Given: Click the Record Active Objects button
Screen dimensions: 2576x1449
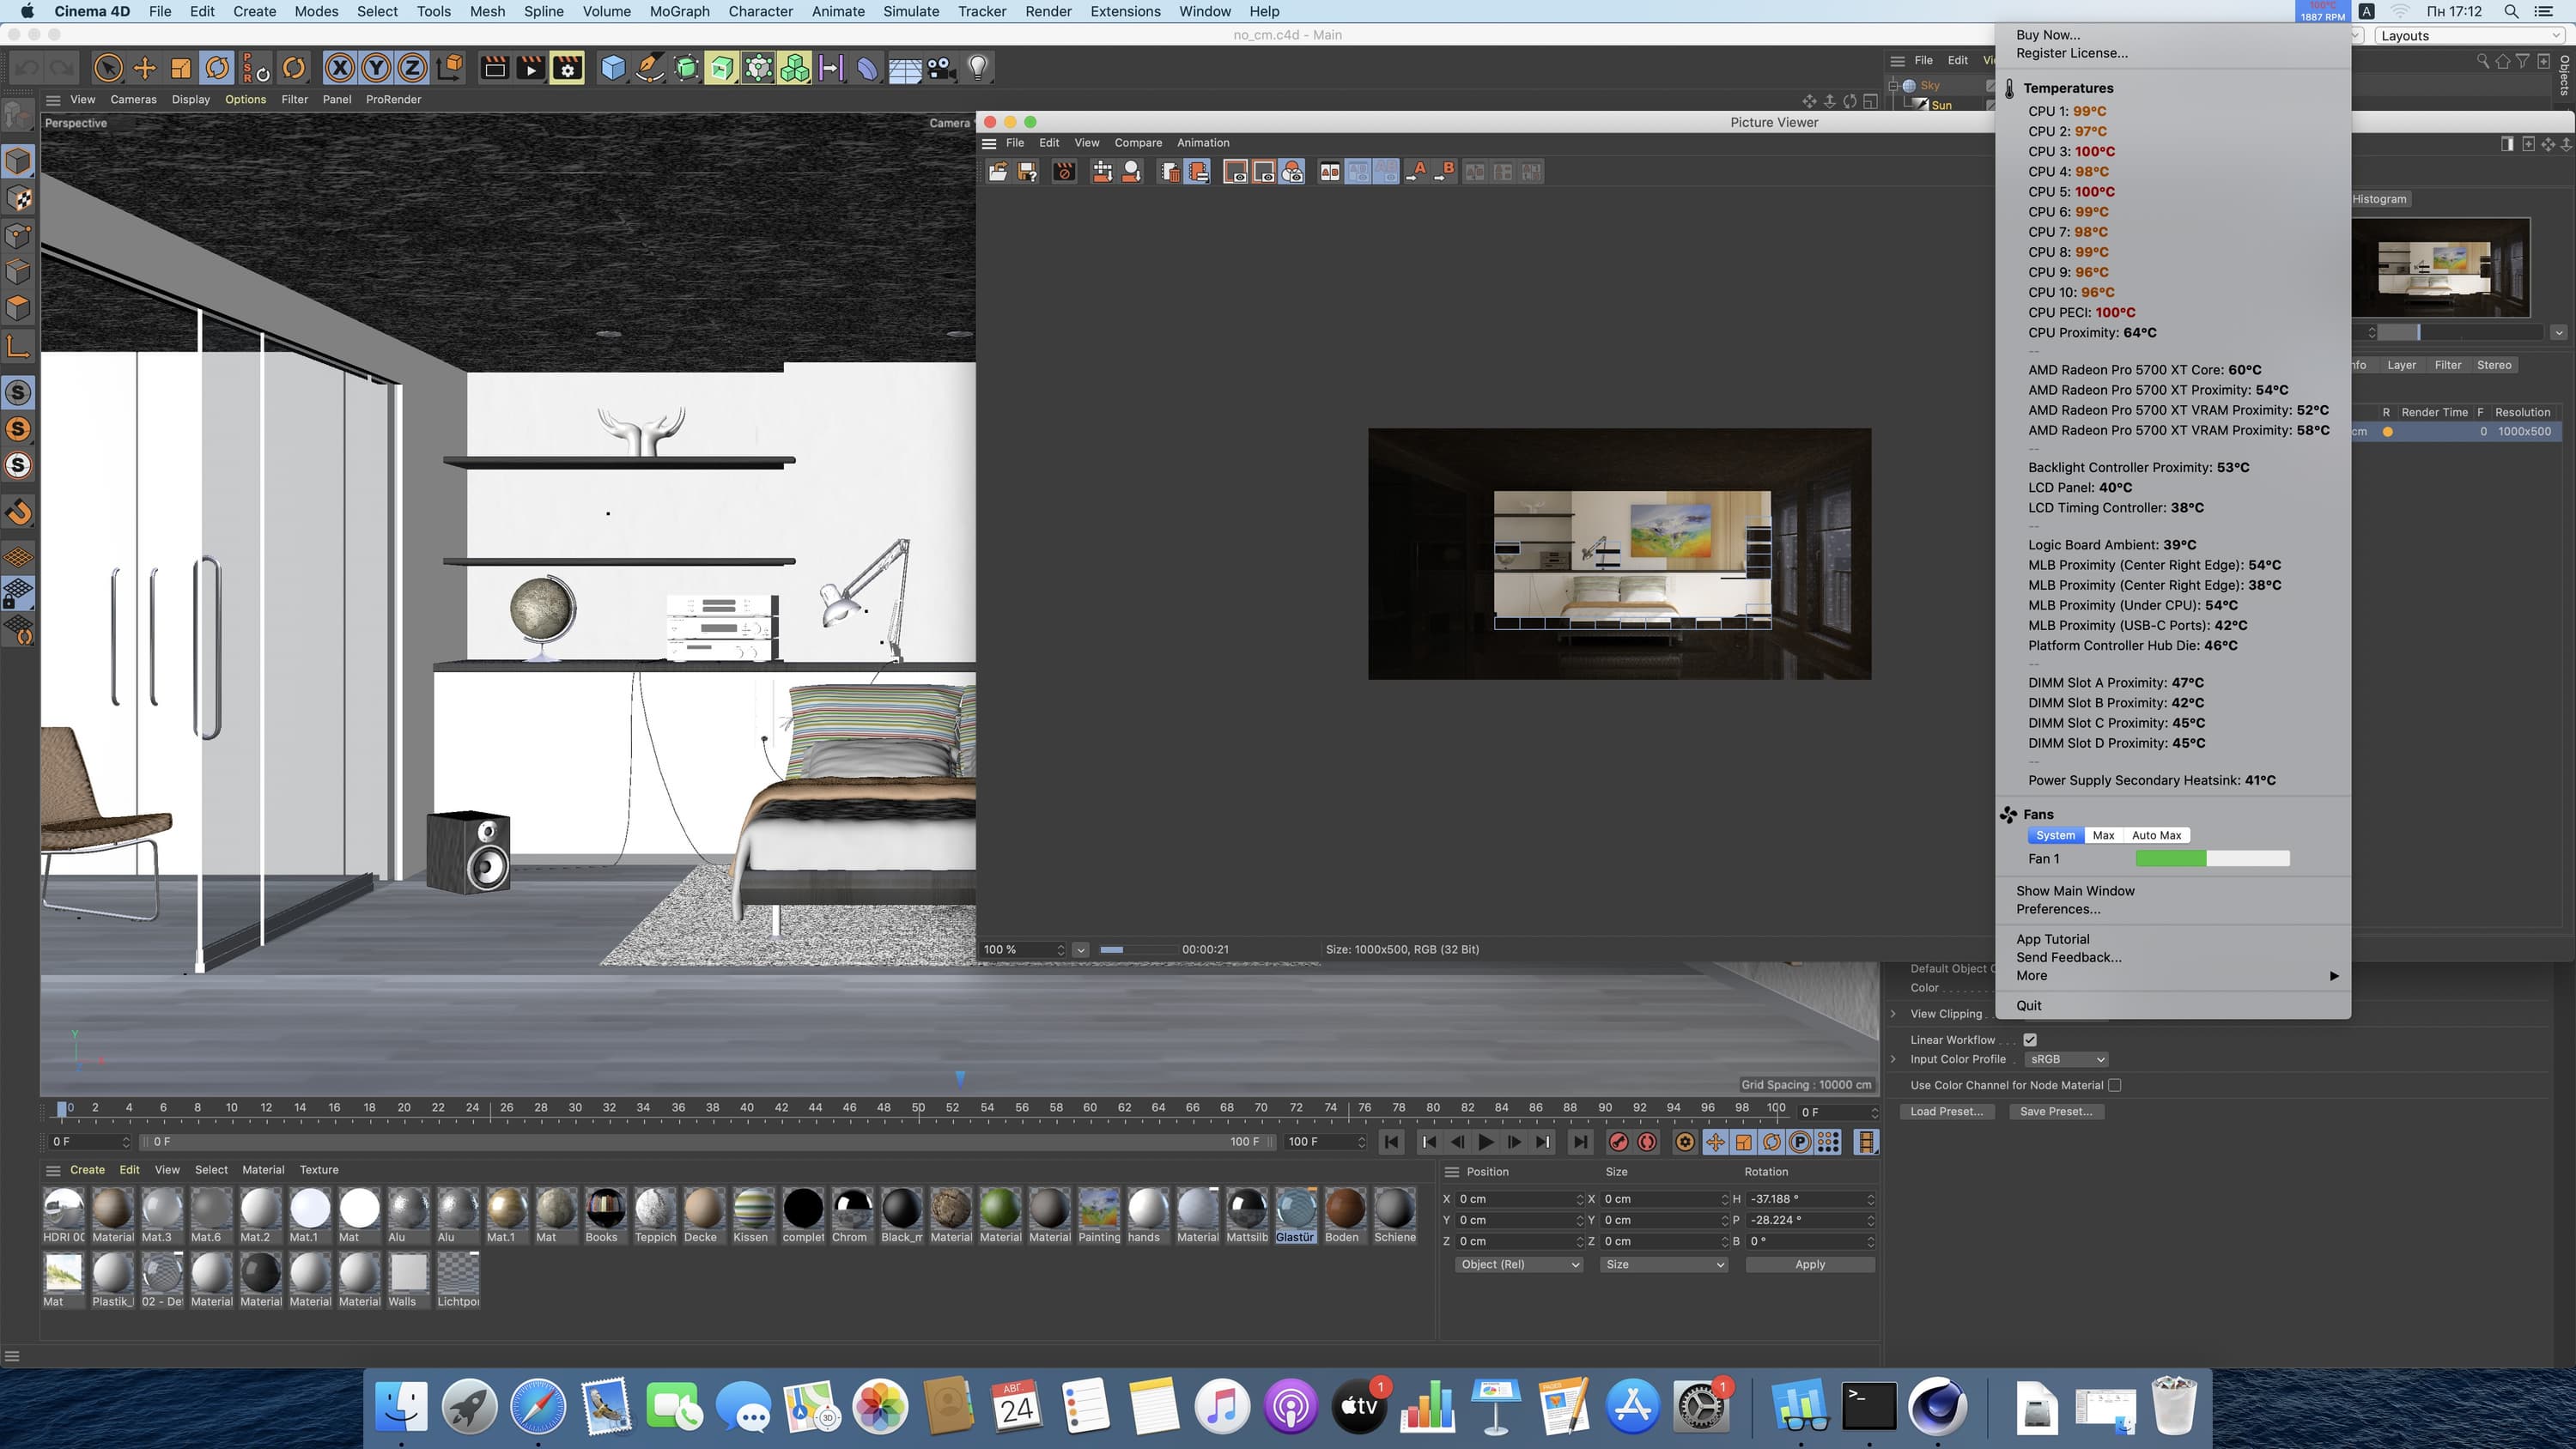Looking at the screenshot, I should click(x=1619, y=1142).
